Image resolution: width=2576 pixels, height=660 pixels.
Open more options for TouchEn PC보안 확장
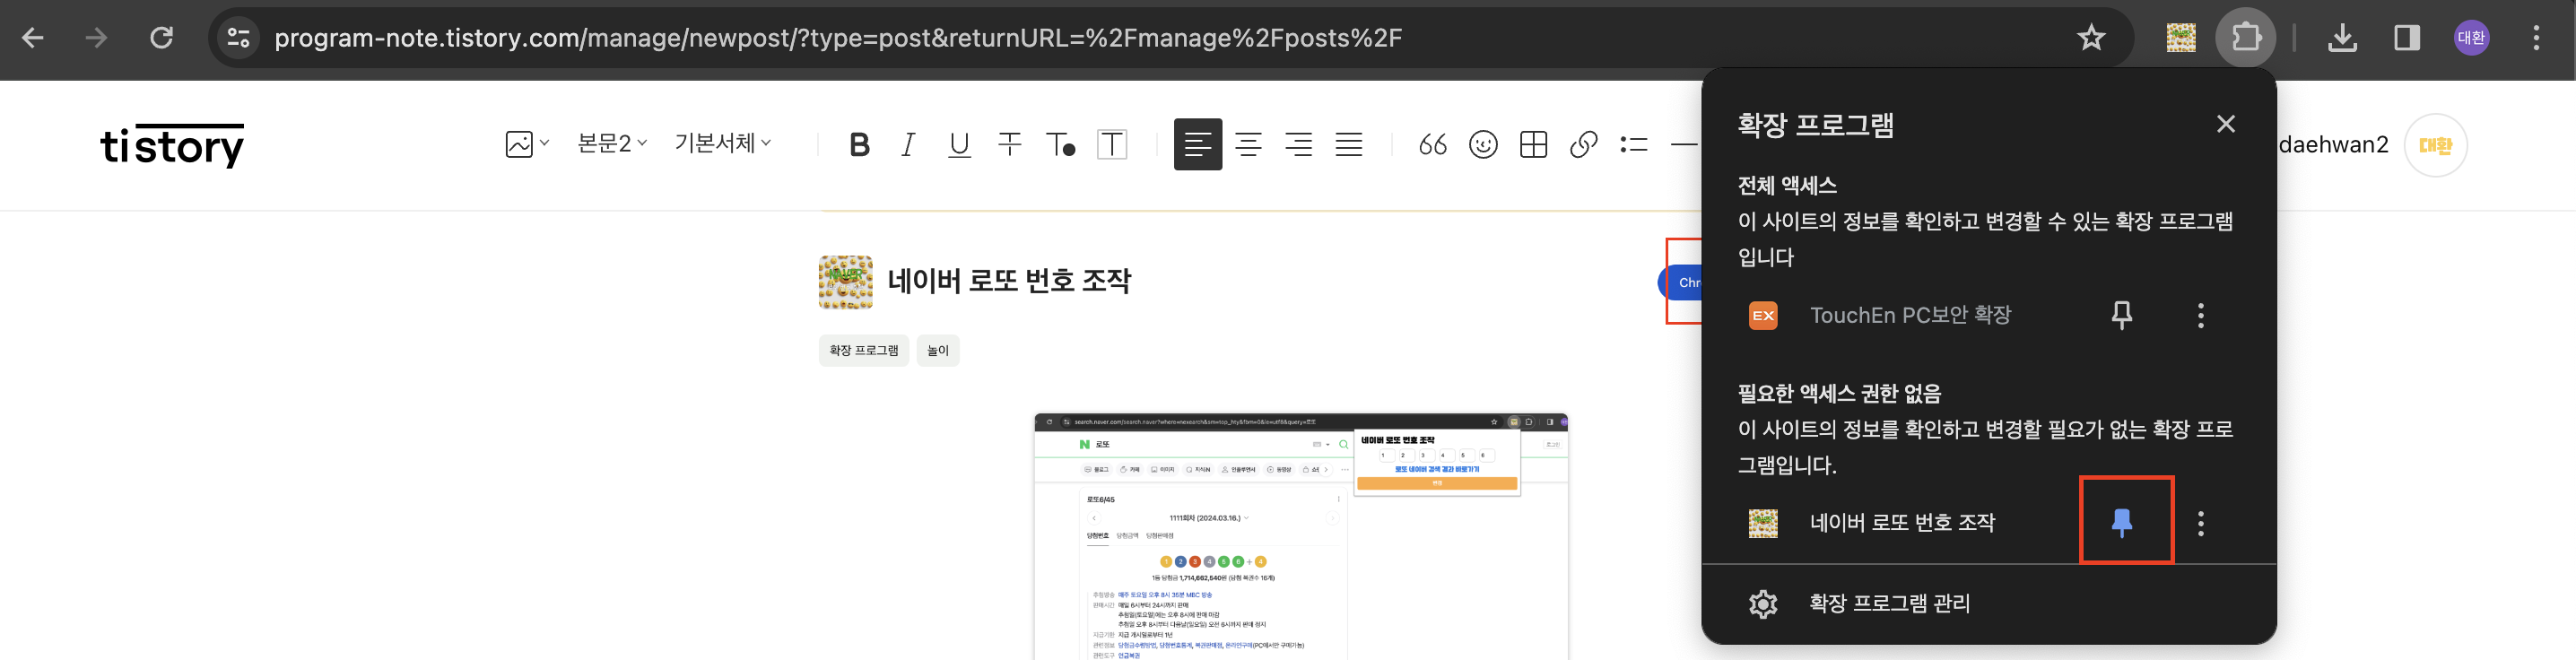click(2200, 315)
